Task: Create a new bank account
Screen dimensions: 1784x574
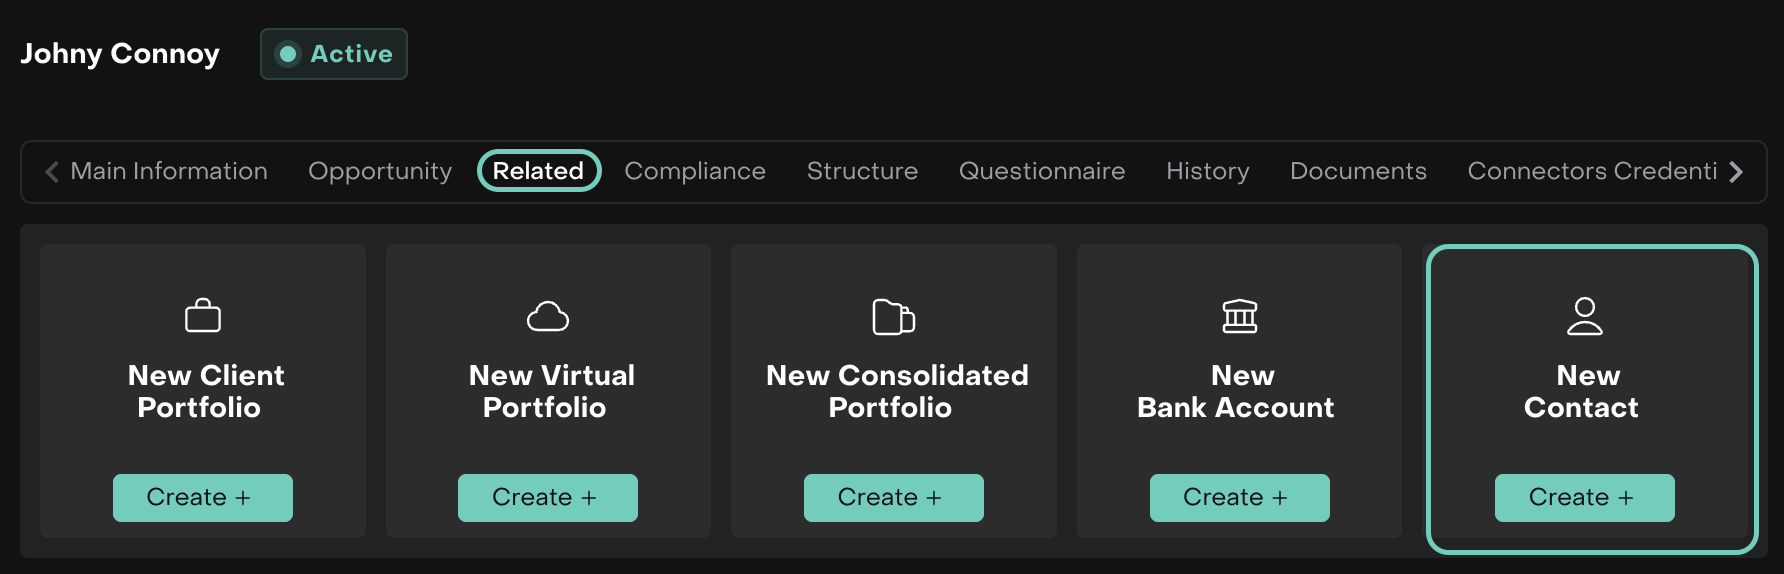Action: click(x=1239, y=498)
